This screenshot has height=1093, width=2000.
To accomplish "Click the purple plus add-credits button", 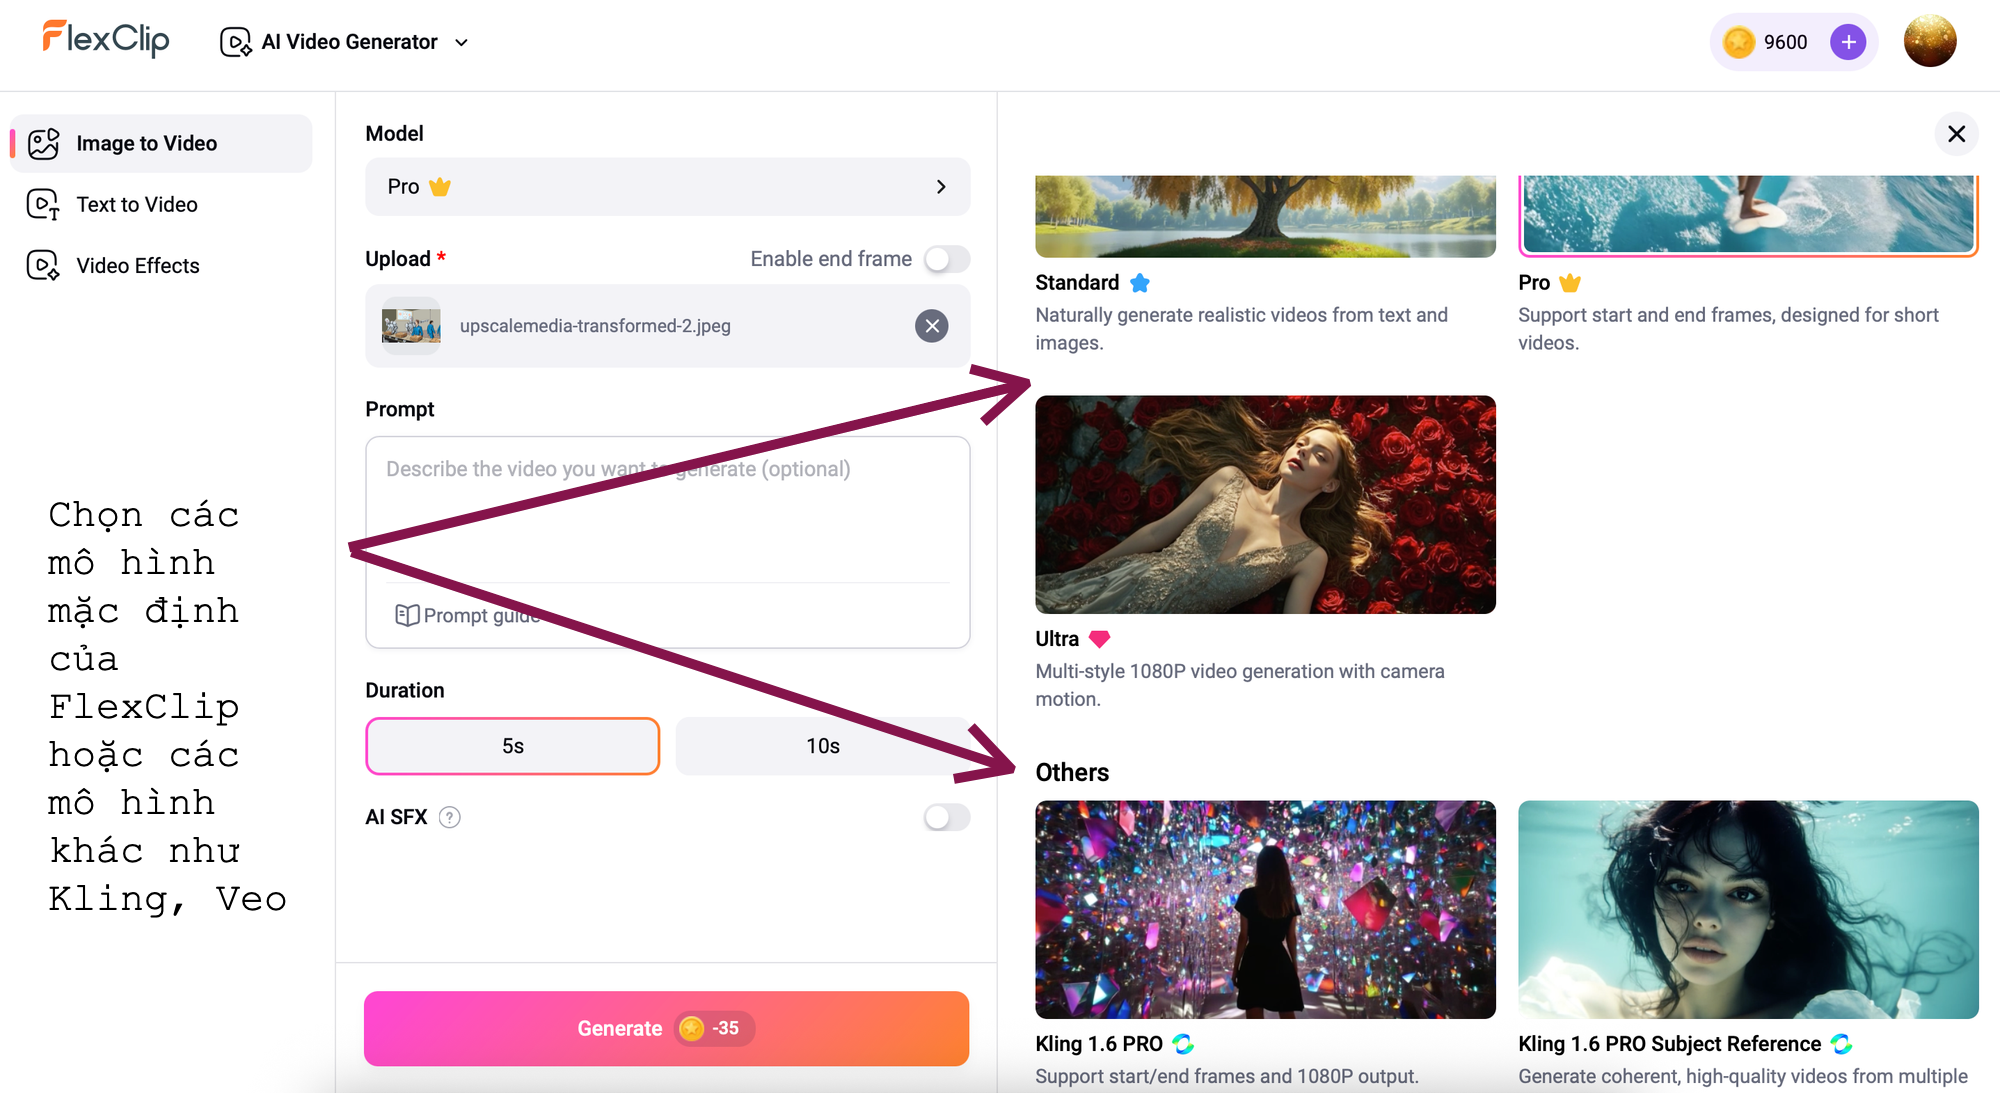I will coord(1847,42).
